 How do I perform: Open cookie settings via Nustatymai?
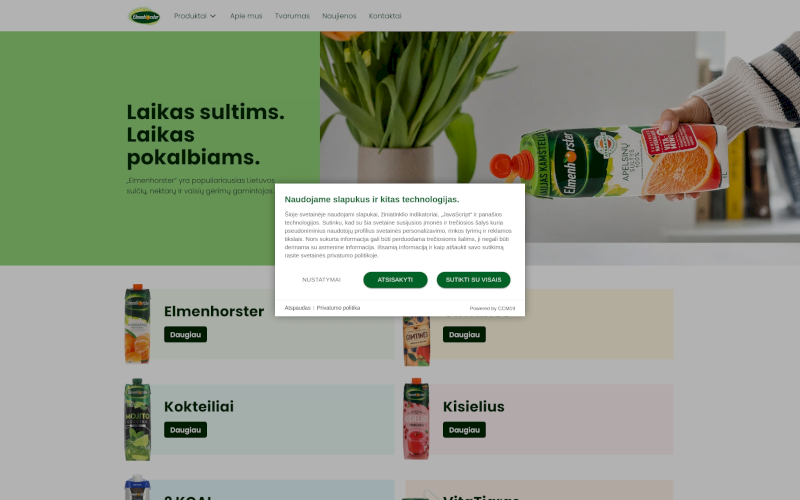[x=321, y=280]
